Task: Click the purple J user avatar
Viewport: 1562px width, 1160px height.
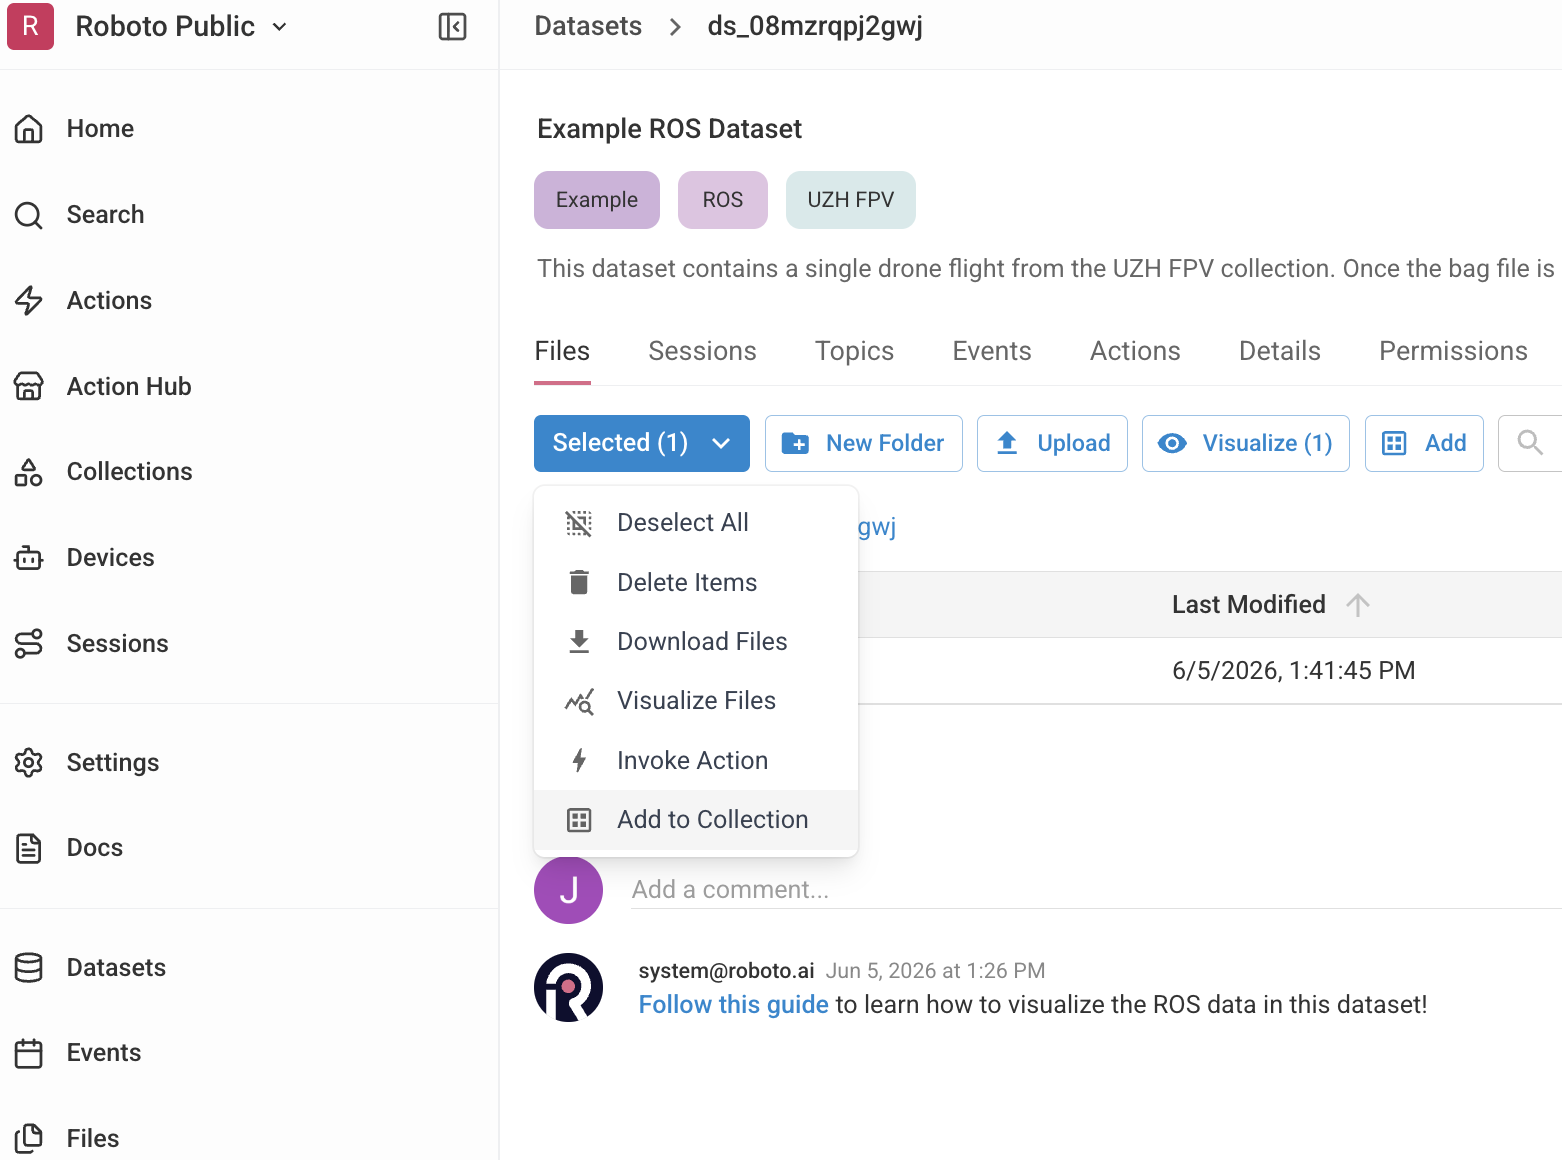Action: 568,890
